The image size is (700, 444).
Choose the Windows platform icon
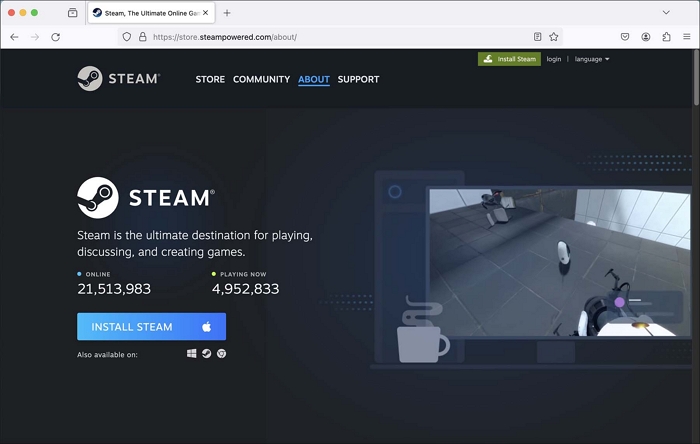(x=192, y=354)
